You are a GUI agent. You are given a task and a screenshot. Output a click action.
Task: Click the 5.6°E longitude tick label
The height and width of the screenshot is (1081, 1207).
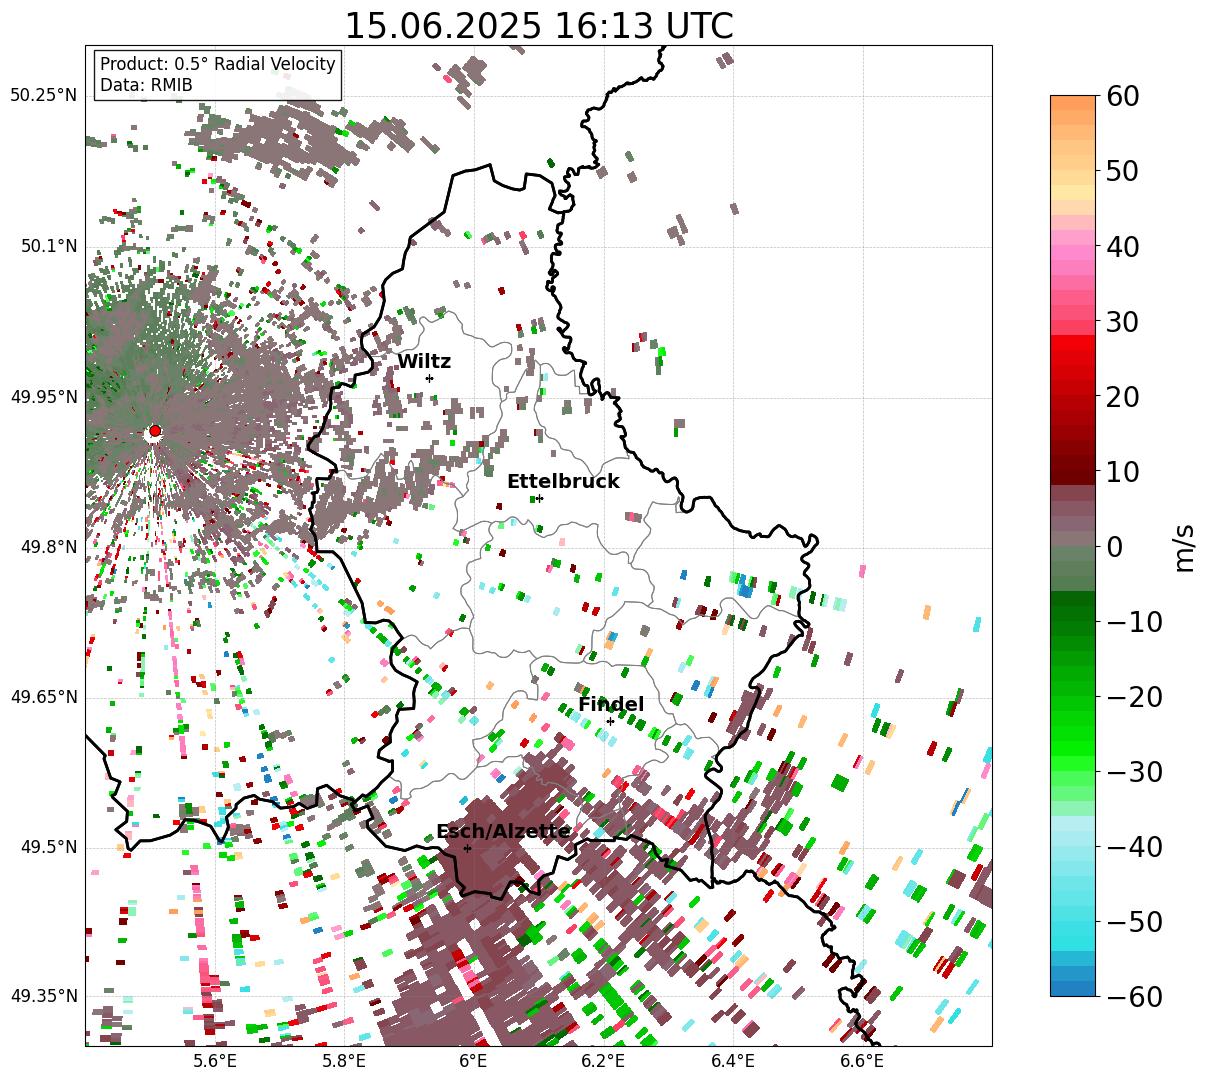click(x=215, y=1061)
